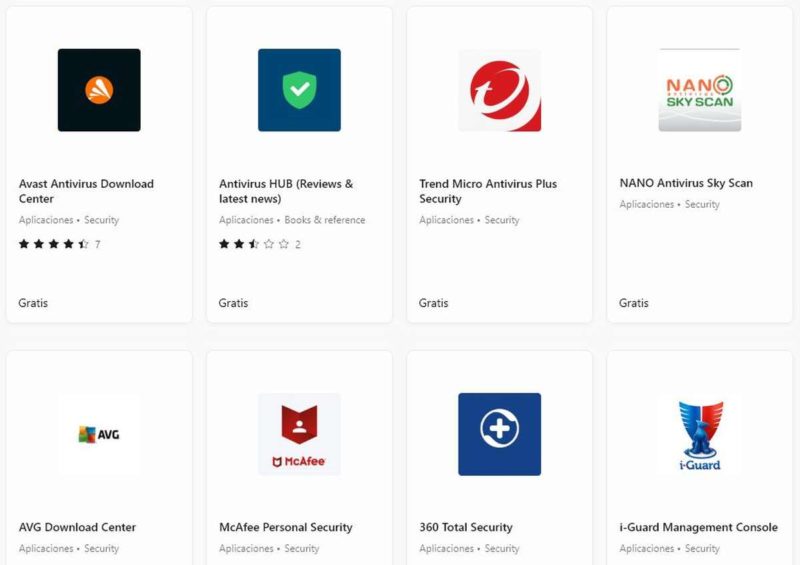Viewport: 800px width, 565px height.
Task: Click the Gratis price on the NANO card
Action: pos(634,303)
